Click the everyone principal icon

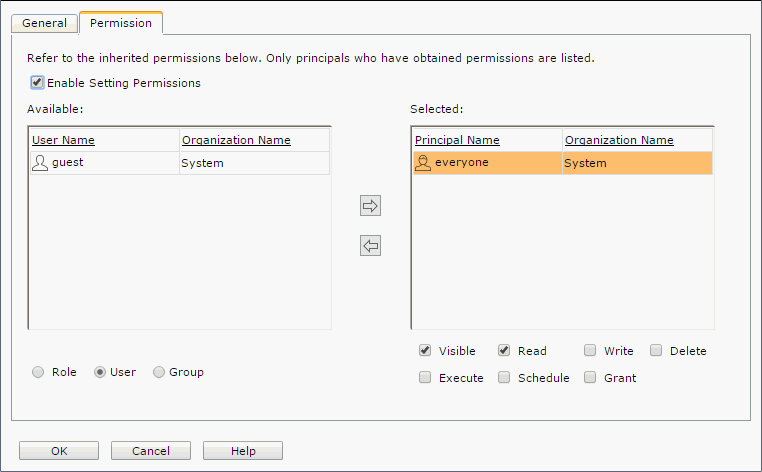pyautogui.click(x=423, y=163)
